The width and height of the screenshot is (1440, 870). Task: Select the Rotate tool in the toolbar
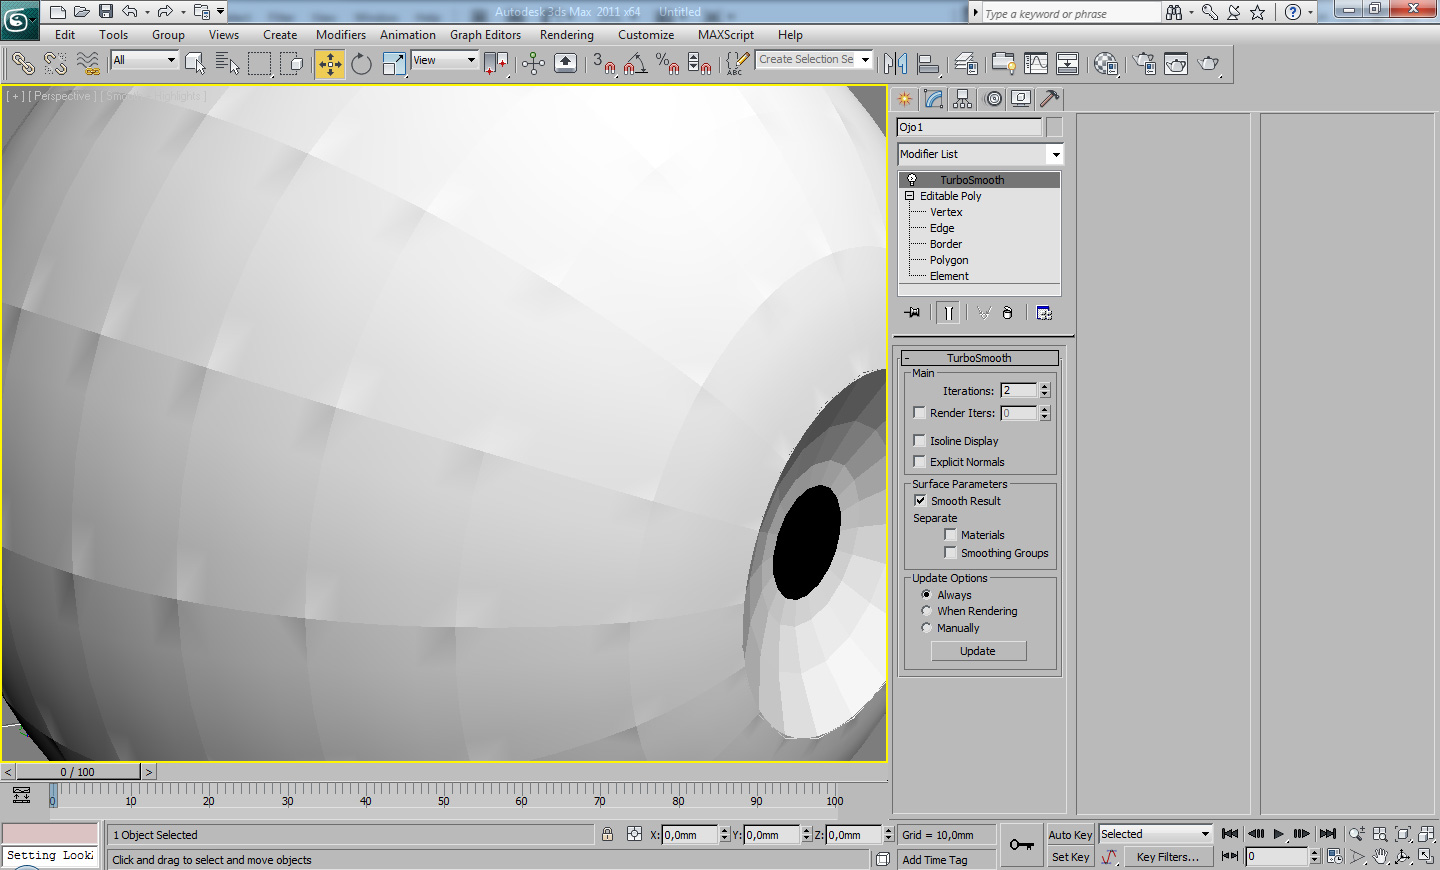click(361, 64)
